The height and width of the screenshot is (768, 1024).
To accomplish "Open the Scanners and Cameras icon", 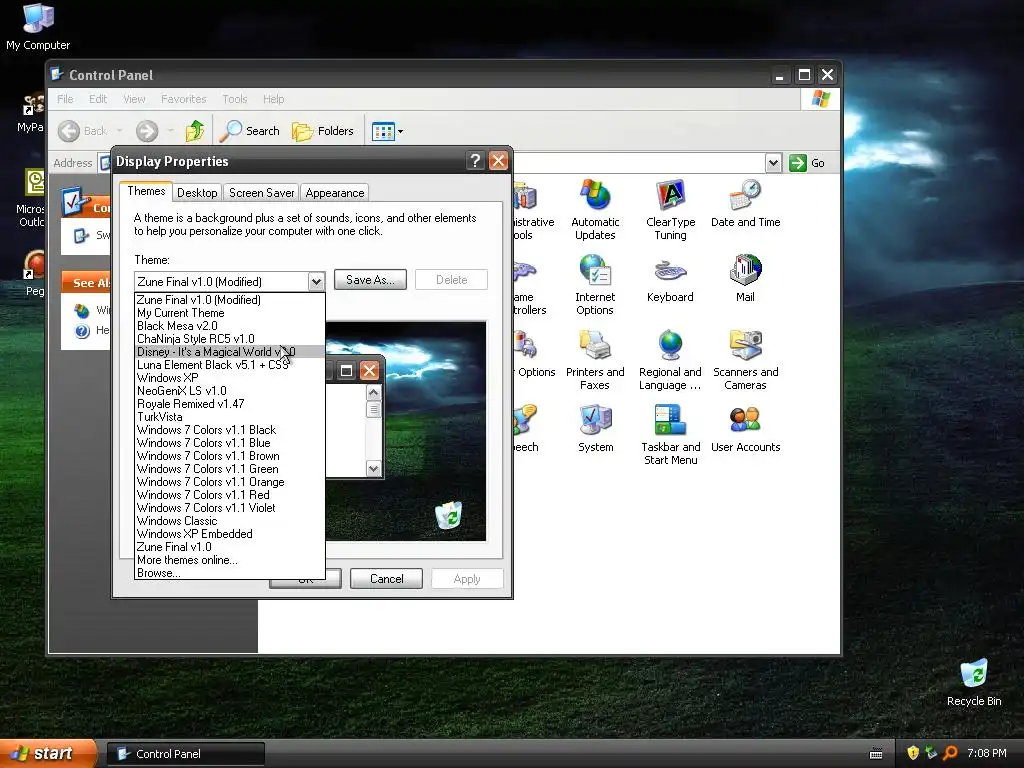I will coord(745,360).
